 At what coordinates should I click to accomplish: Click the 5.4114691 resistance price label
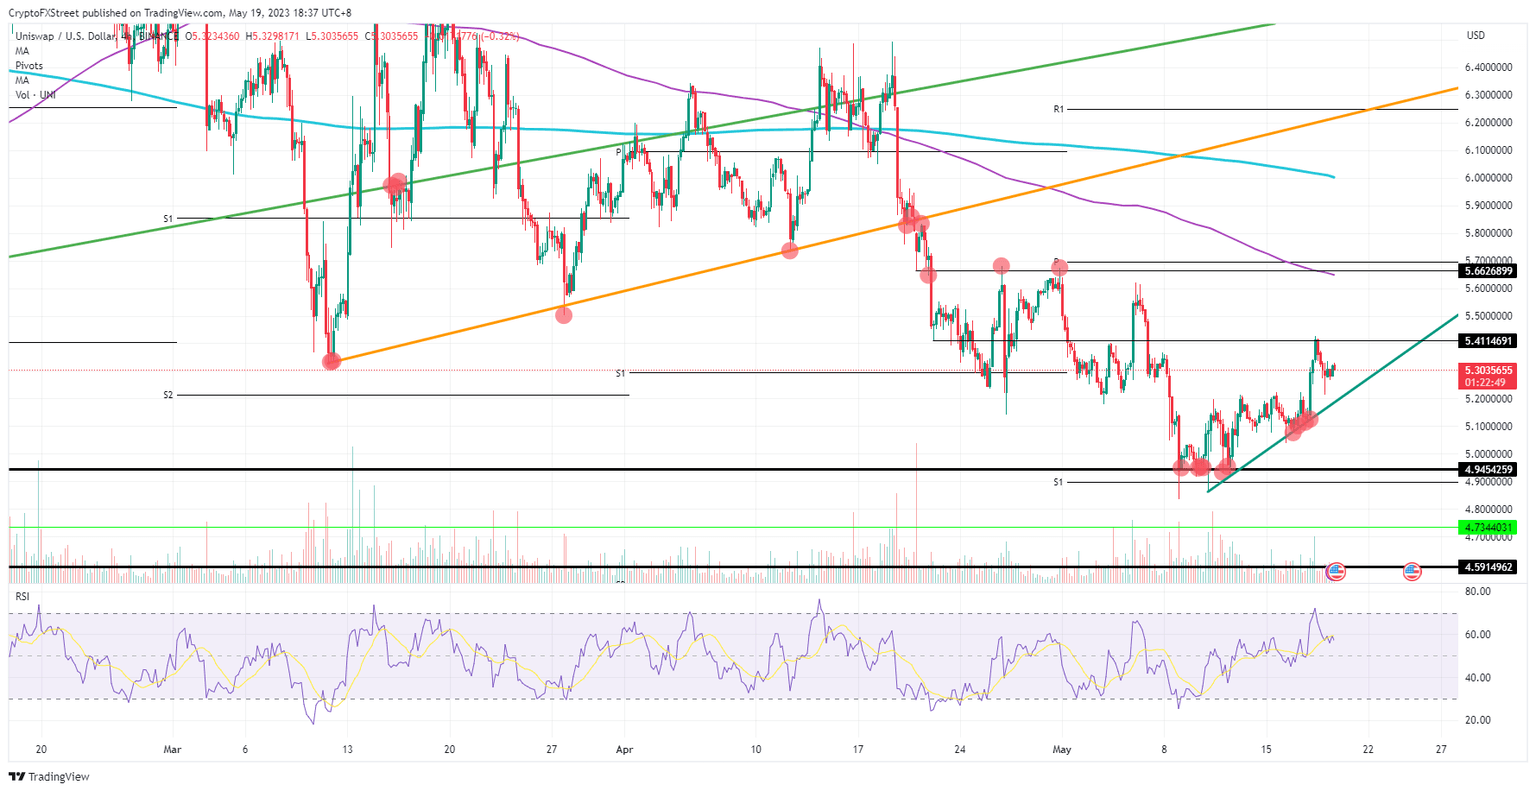coord(1489,340)
